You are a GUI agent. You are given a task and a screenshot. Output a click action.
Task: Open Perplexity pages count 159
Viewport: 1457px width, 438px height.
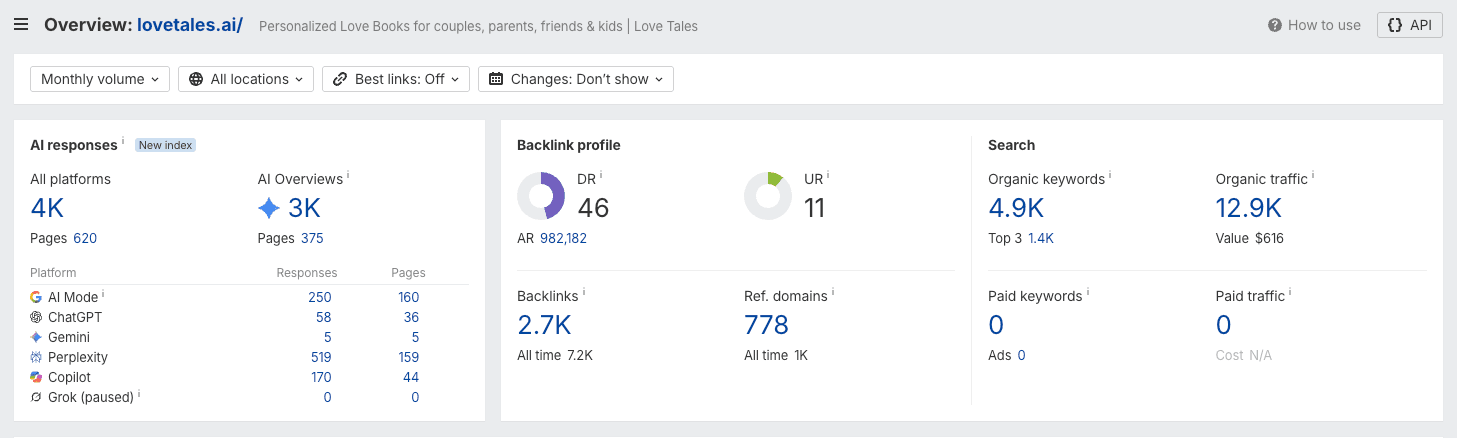coord(408,357)
